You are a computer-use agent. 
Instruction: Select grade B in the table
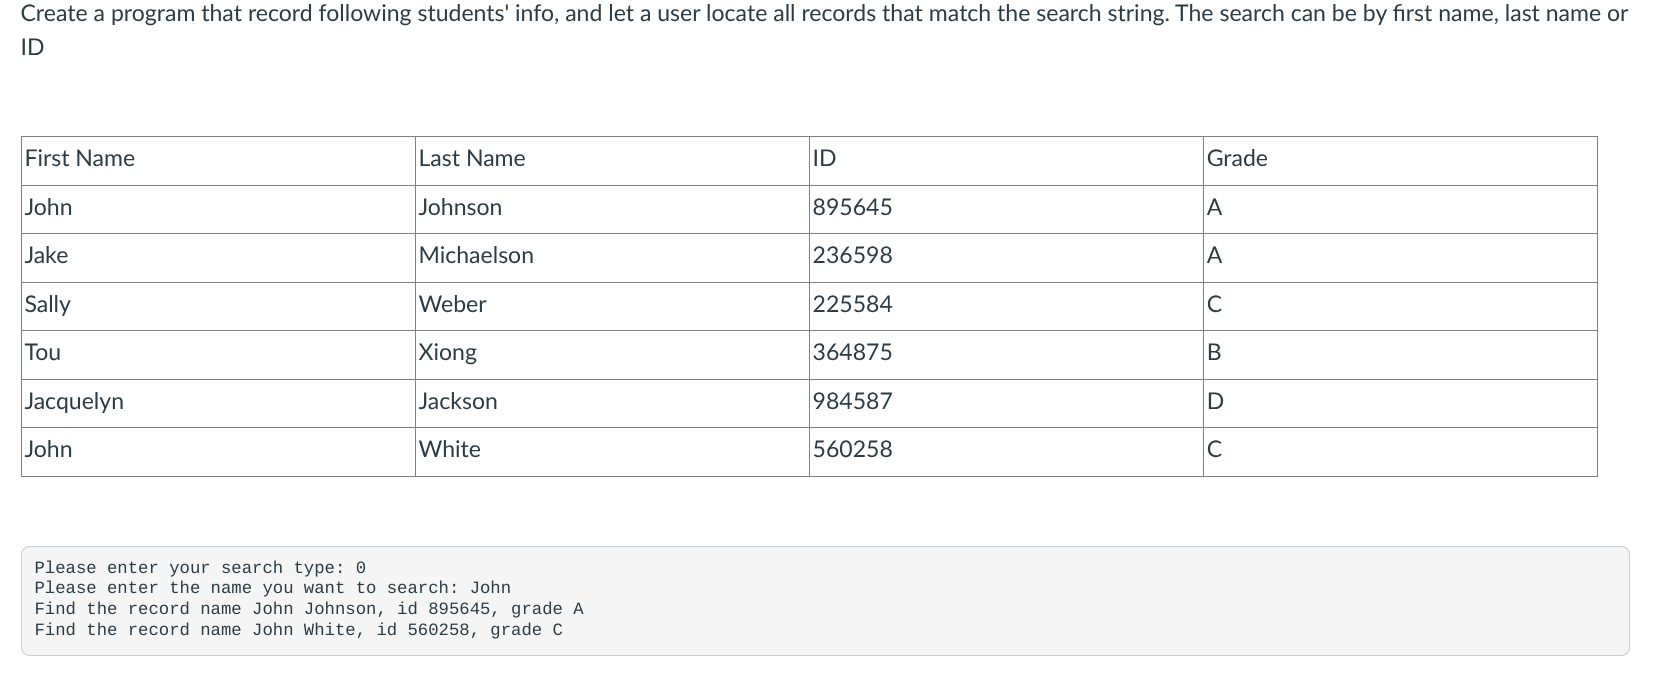tap(1215, 353)
